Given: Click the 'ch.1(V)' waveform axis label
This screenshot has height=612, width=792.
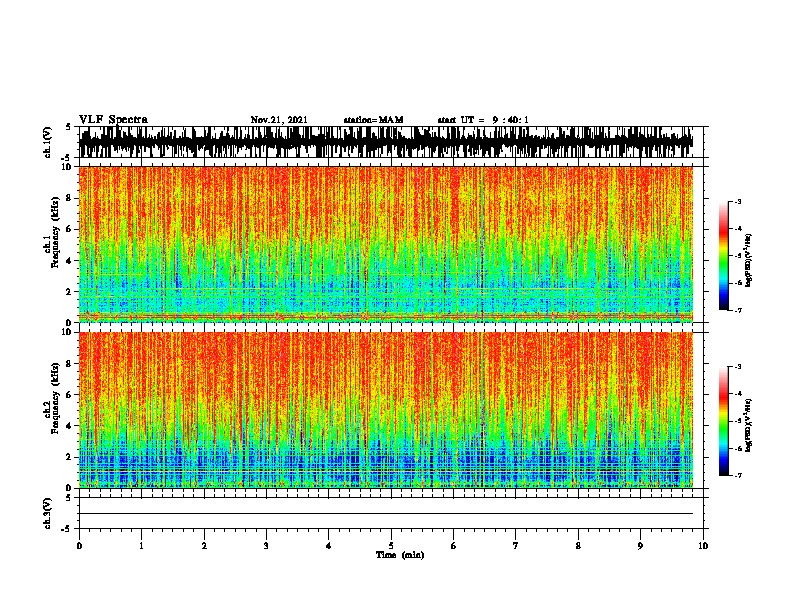Looking at the screenshot, I should [x=47, y=142].
